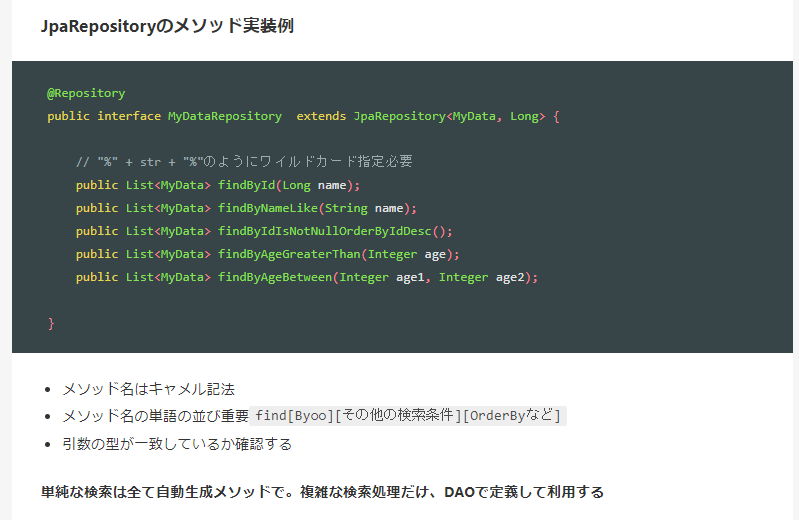Click the extends keyword in code
Screen dimensions: 799x520
321,116
